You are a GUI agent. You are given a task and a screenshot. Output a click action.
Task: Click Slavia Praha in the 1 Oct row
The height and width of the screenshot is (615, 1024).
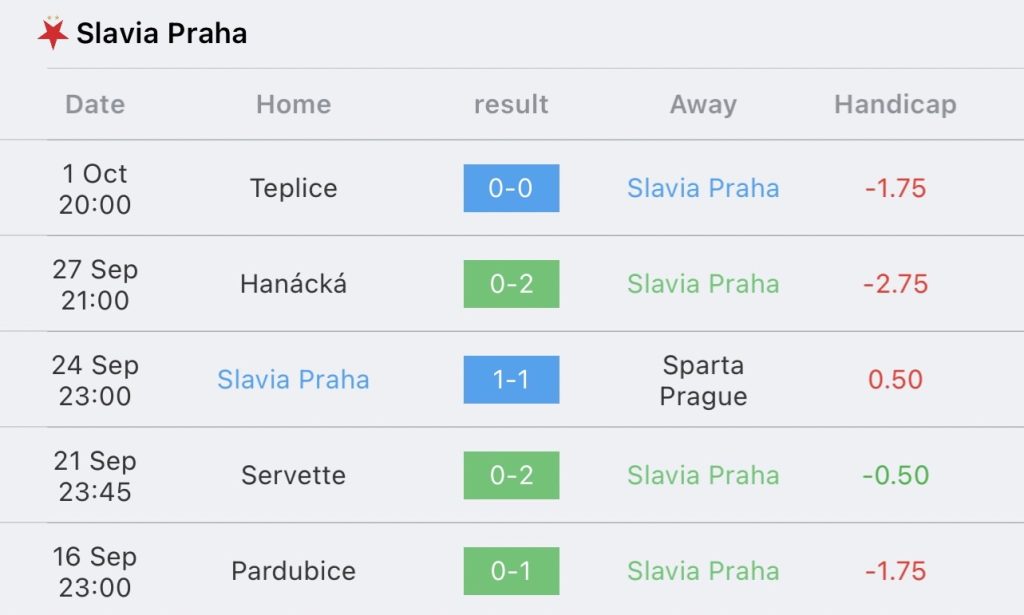703,188
